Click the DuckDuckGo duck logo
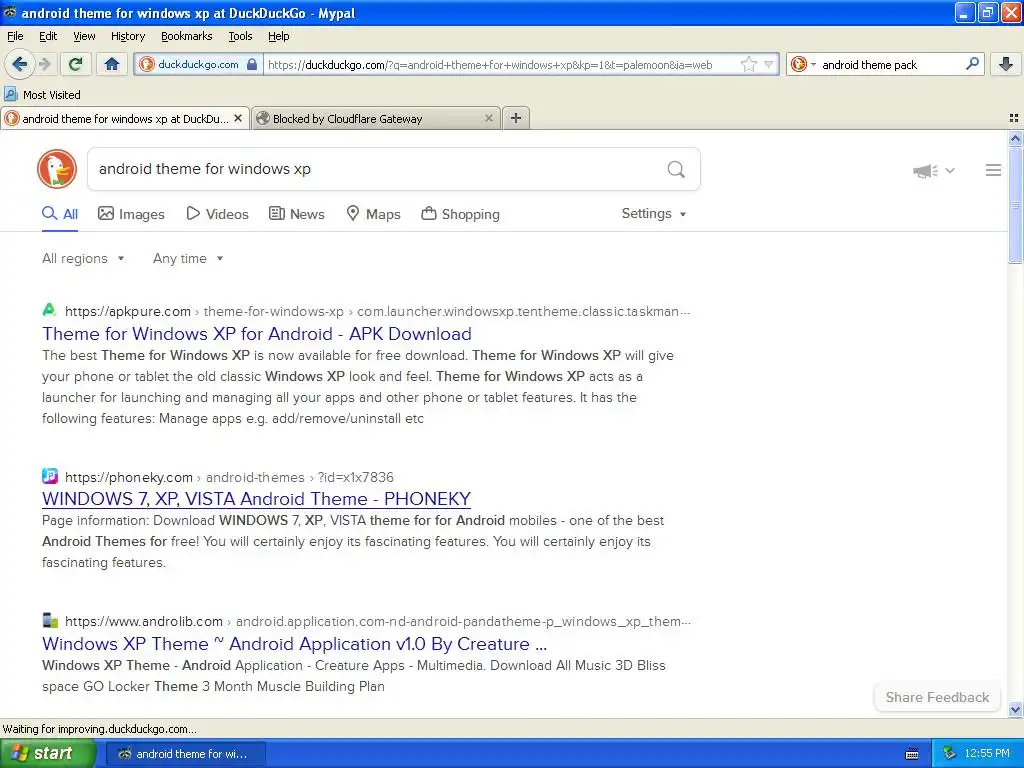Viewport: 1024px width, 768px height. pos(57,169)
